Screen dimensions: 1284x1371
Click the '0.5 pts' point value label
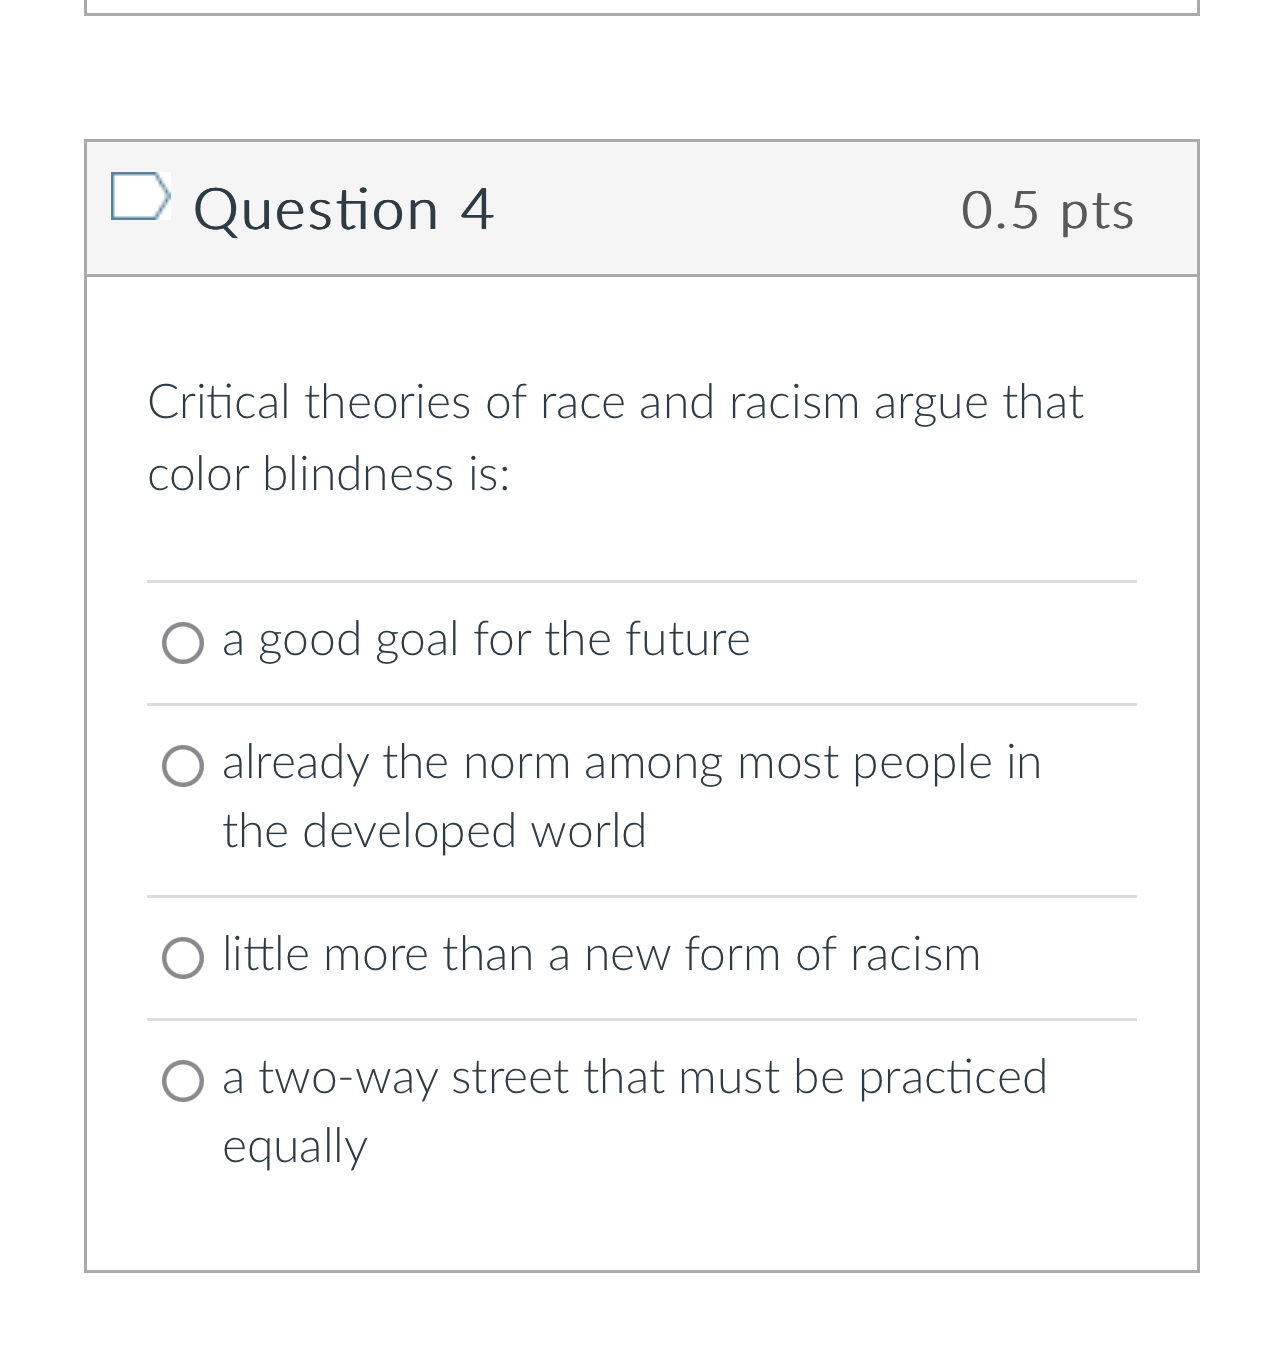click(x=1046, y=210)
